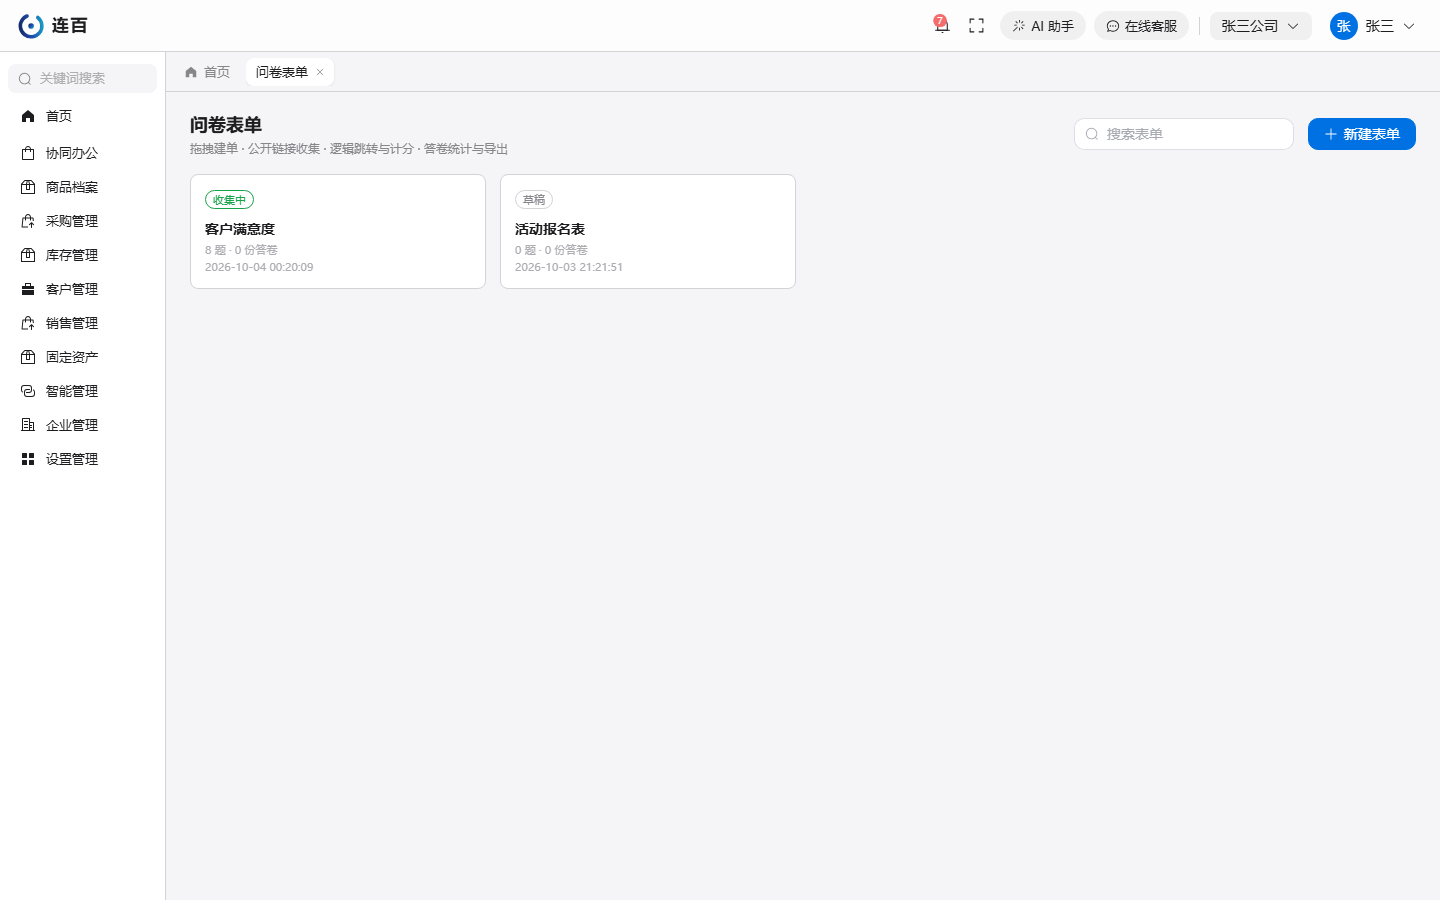The width and height of the screenshot is (1440, 900).
Task: Open 商品档案 sidebar menu
Action: (x=82, y=187)
